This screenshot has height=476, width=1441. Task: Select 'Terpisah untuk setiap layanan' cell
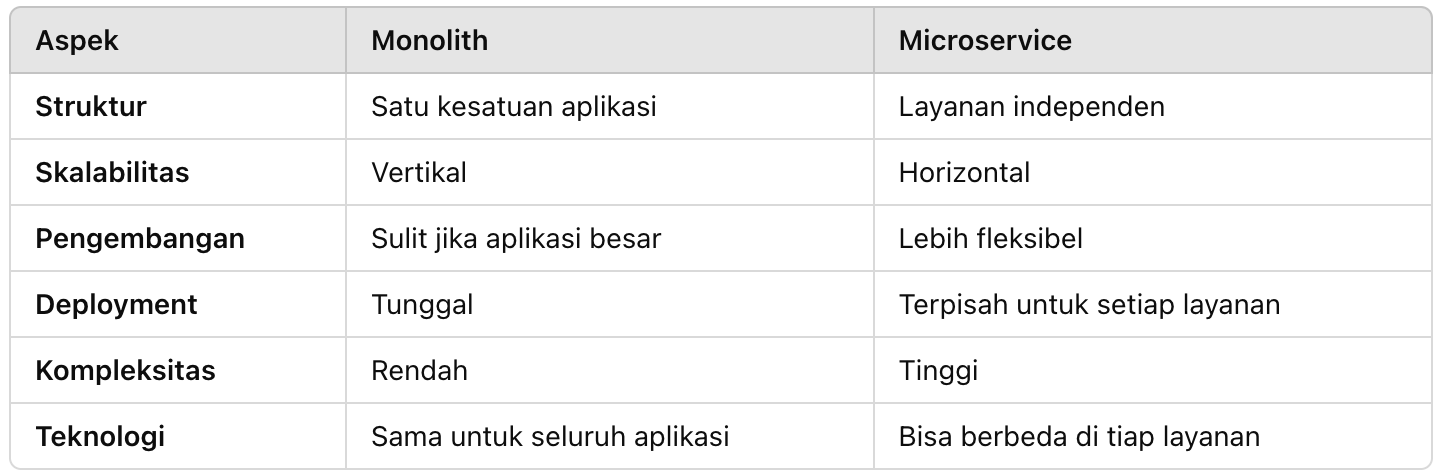(1089, 304)
